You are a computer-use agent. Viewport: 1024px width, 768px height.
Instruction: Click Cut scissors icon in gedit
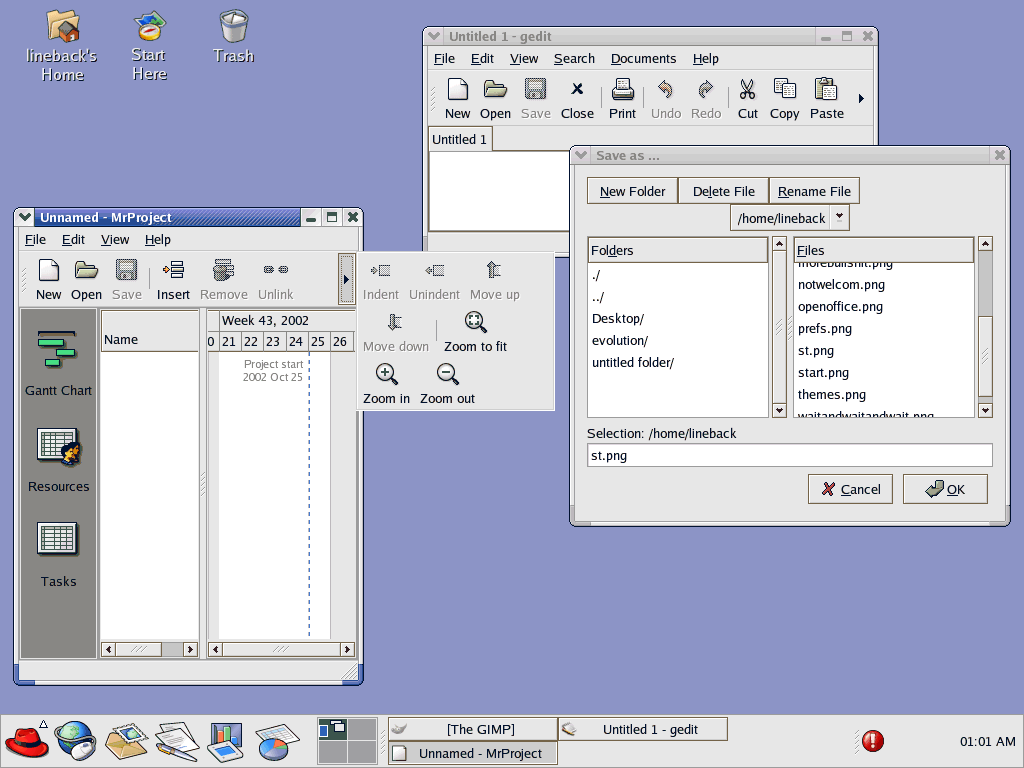tap(747, 89)
